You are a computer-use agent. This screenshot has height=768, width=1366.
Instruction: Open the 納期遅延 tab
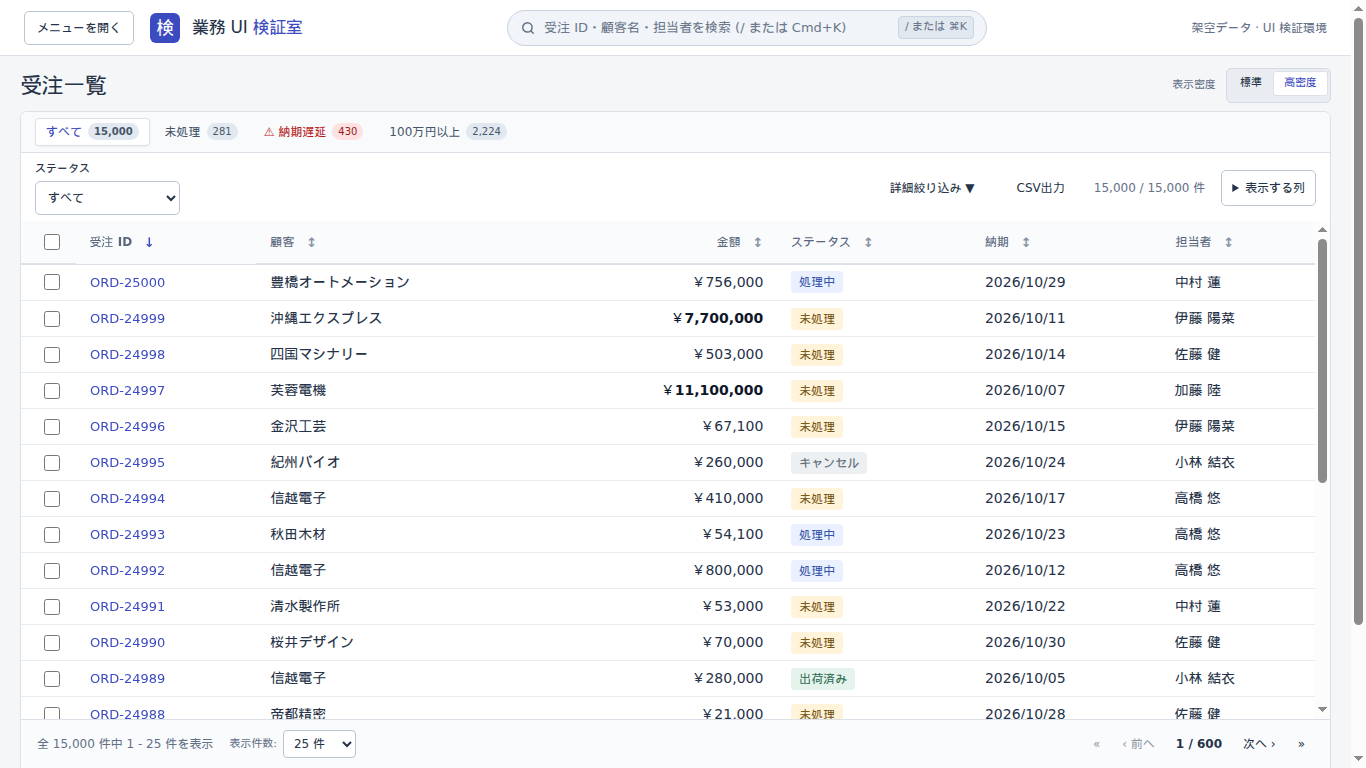[312, 132]
